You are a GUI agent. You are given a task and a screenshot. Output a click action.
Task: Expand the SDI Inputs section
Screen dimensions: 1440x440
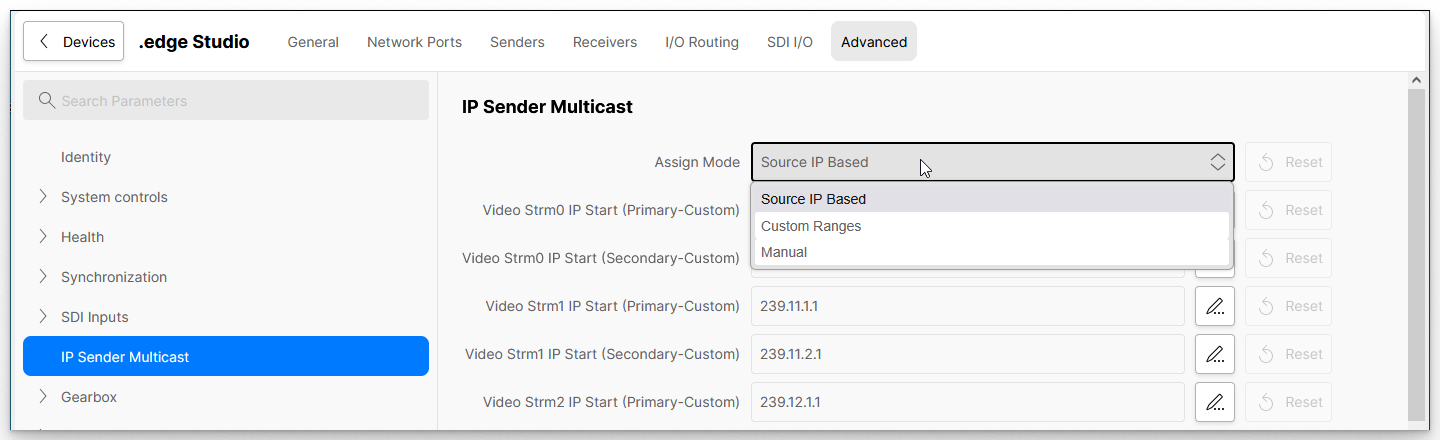pyautogui.click(x=43, y=317)
